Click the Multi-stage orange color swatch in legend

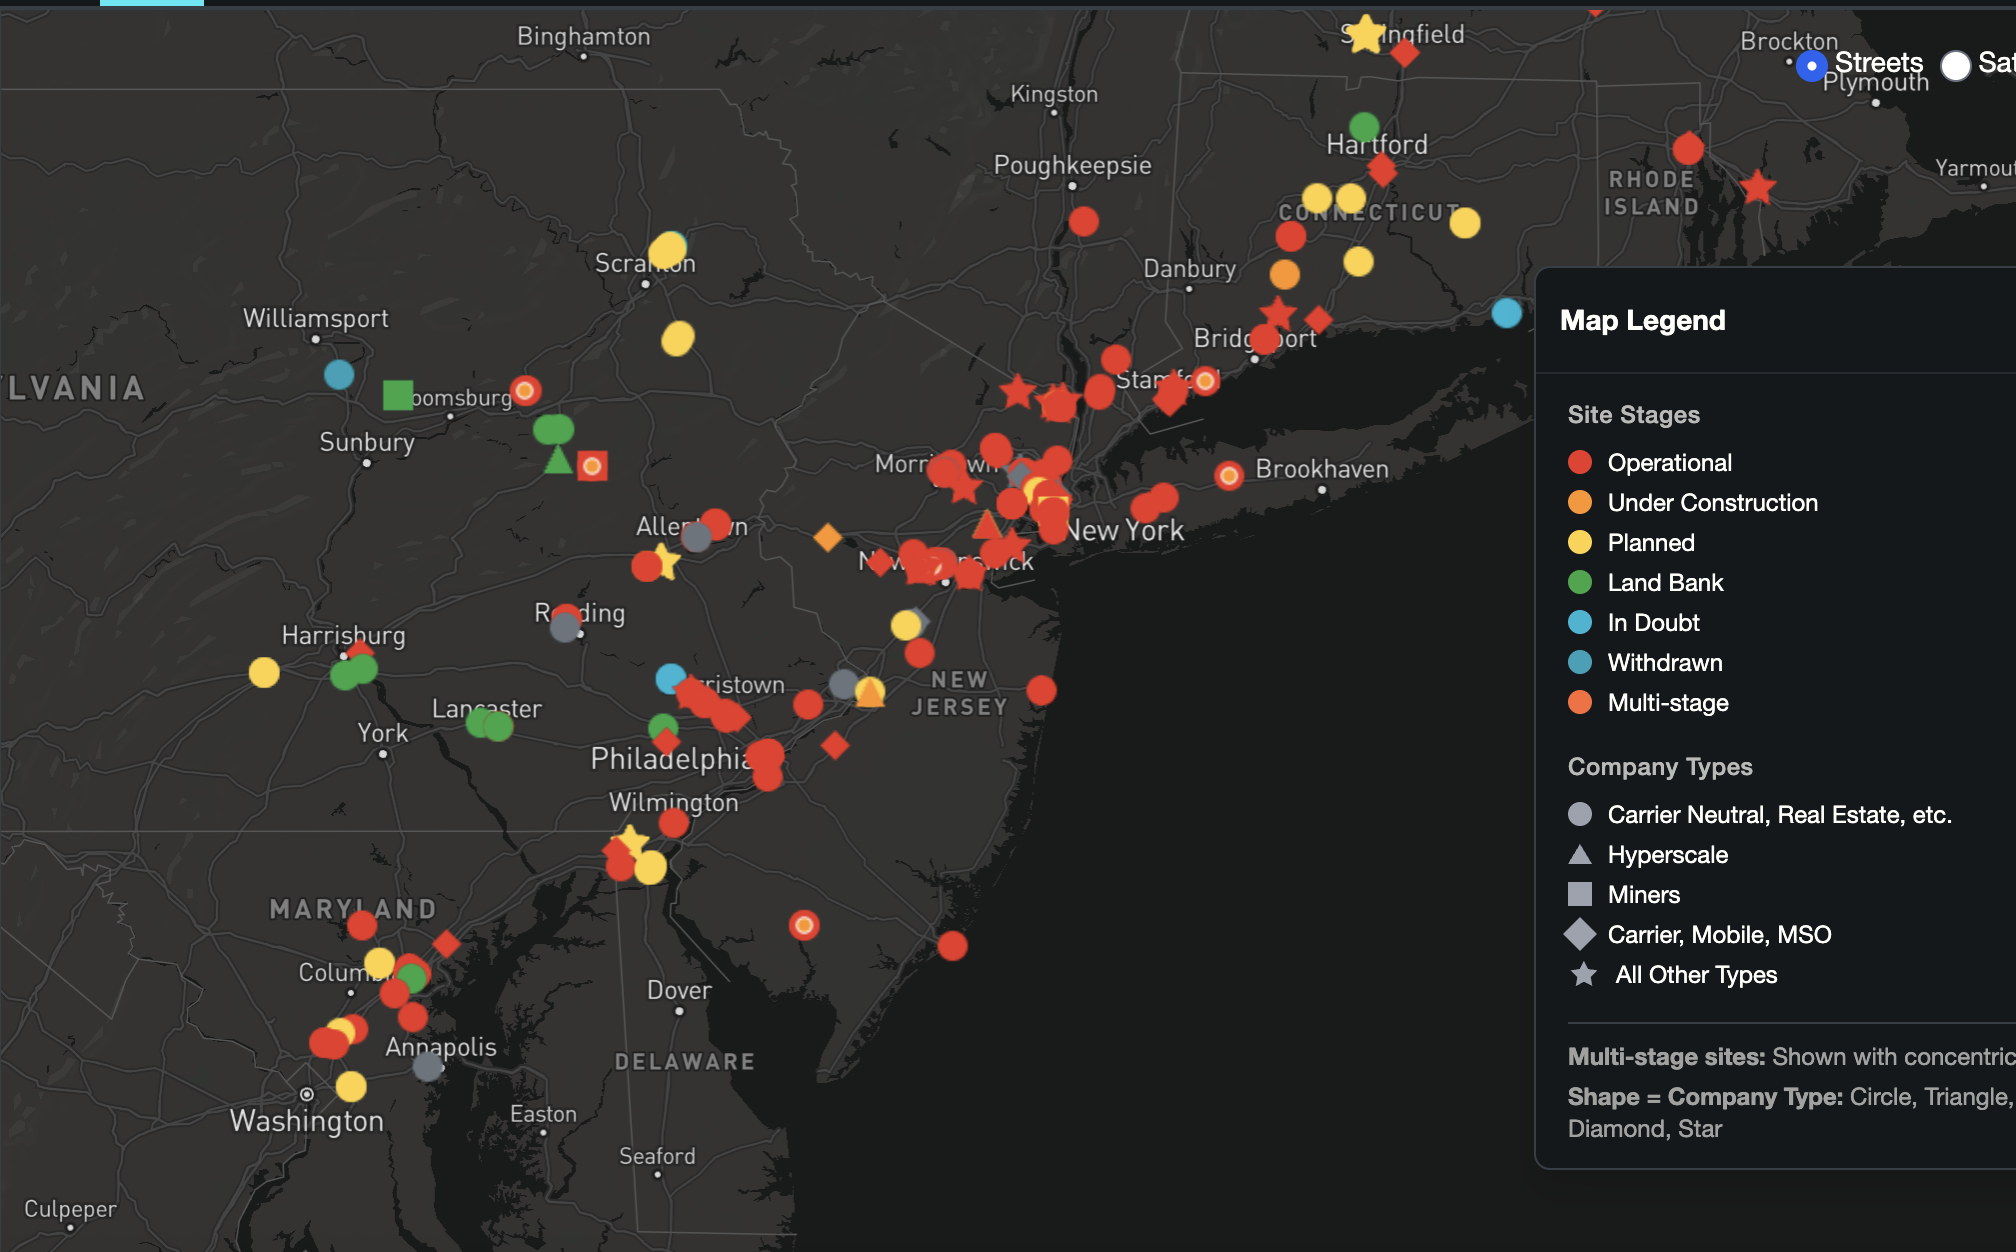coord(1582,703)
